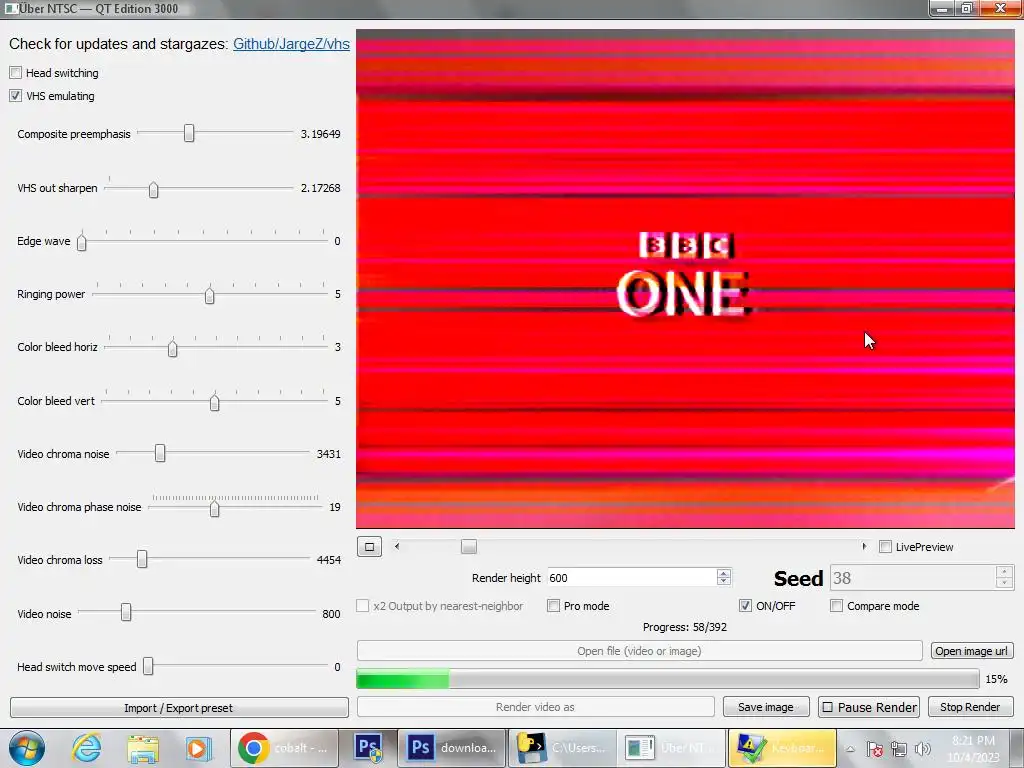Open the Windows Start menu orb
Viewport: 1024px width, 768px height.
tap(27, 748)
